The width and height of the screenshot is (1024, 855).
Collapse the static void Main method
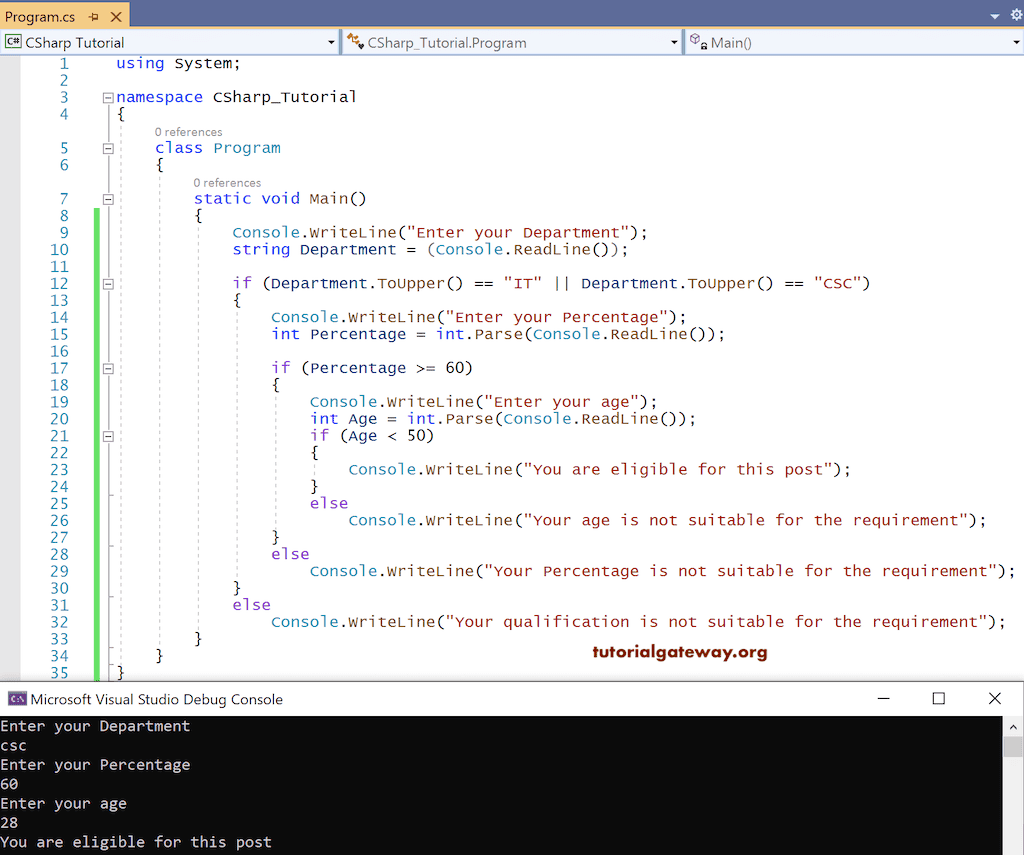(108, 199)
